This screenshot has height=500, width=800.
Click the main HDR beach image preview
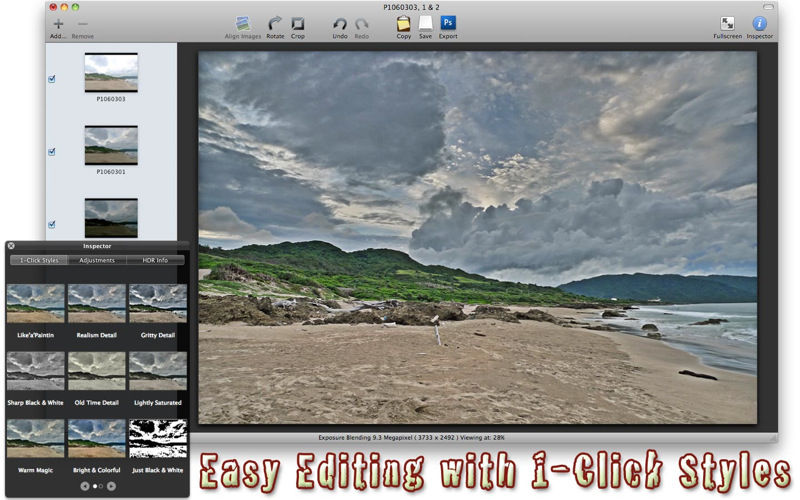(477, 237)
